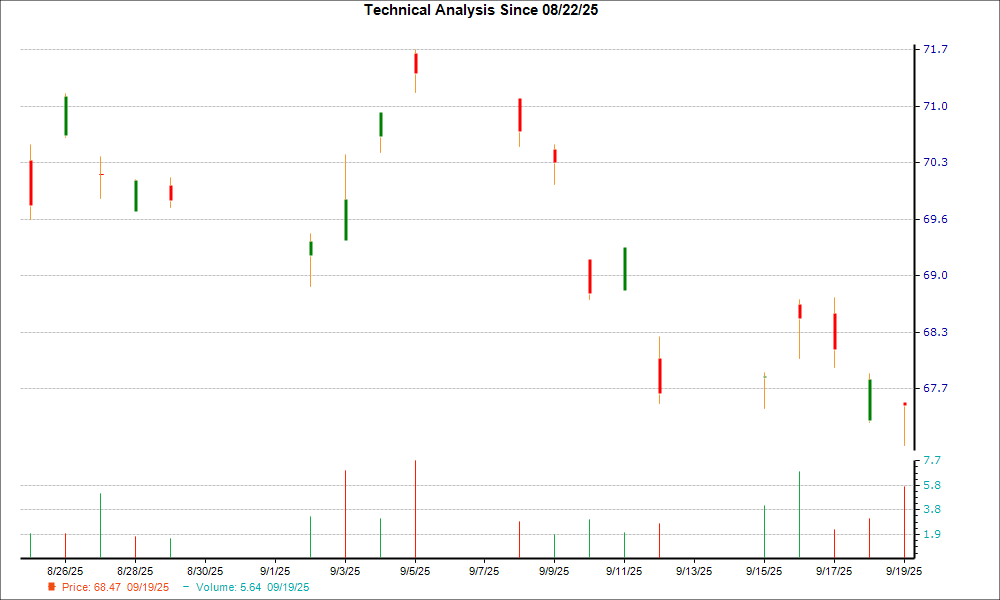Screen dimensions: 1000x600
Task: Click the 8/30/25 date label
Action: pos(205,571)
